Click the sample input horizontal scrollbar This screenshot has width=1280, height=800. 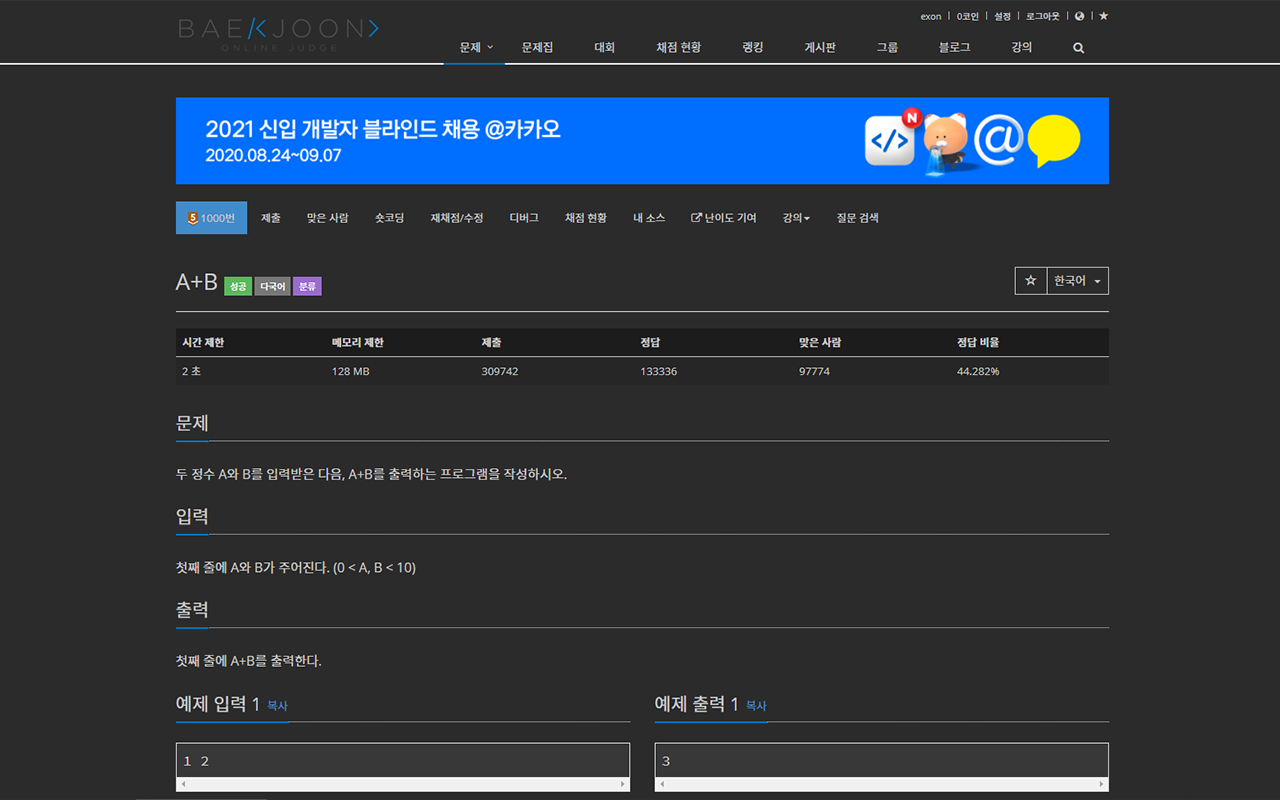[x=403, y=784]
